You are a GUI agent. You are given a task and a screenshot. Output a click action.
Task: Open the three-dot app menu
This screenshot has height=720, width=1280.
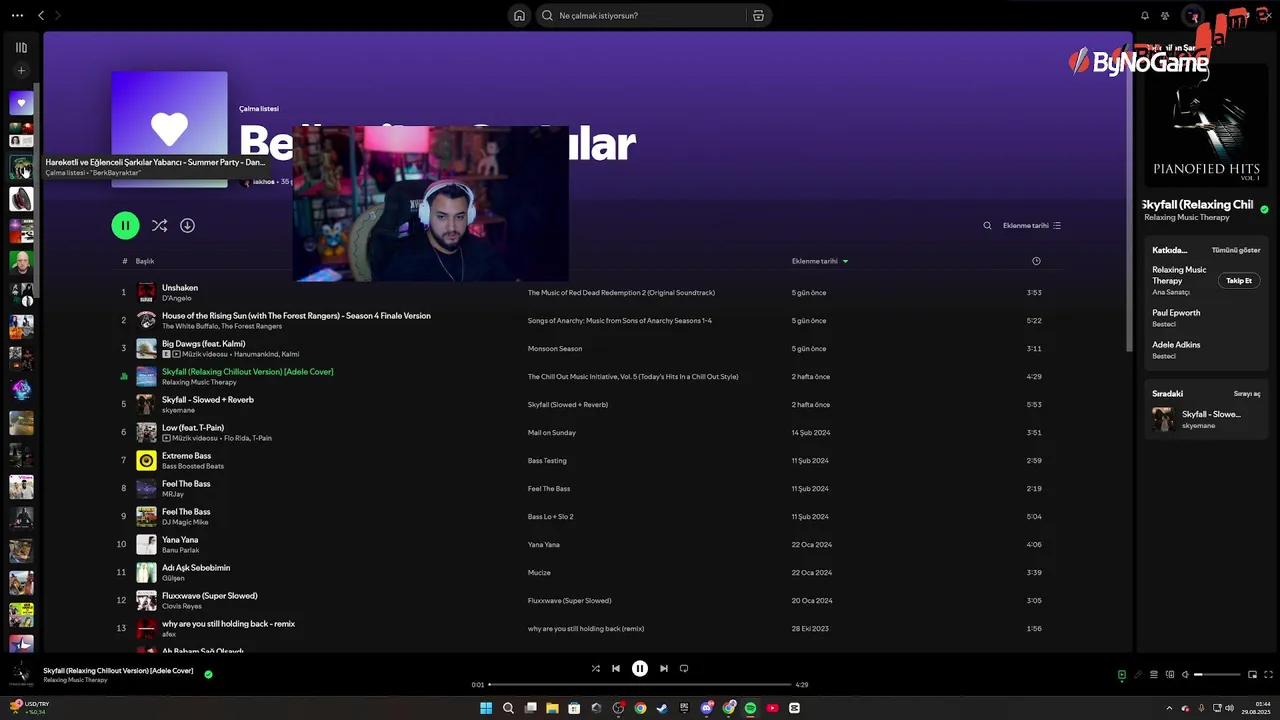pyautogui.click(x=17, y=15)
